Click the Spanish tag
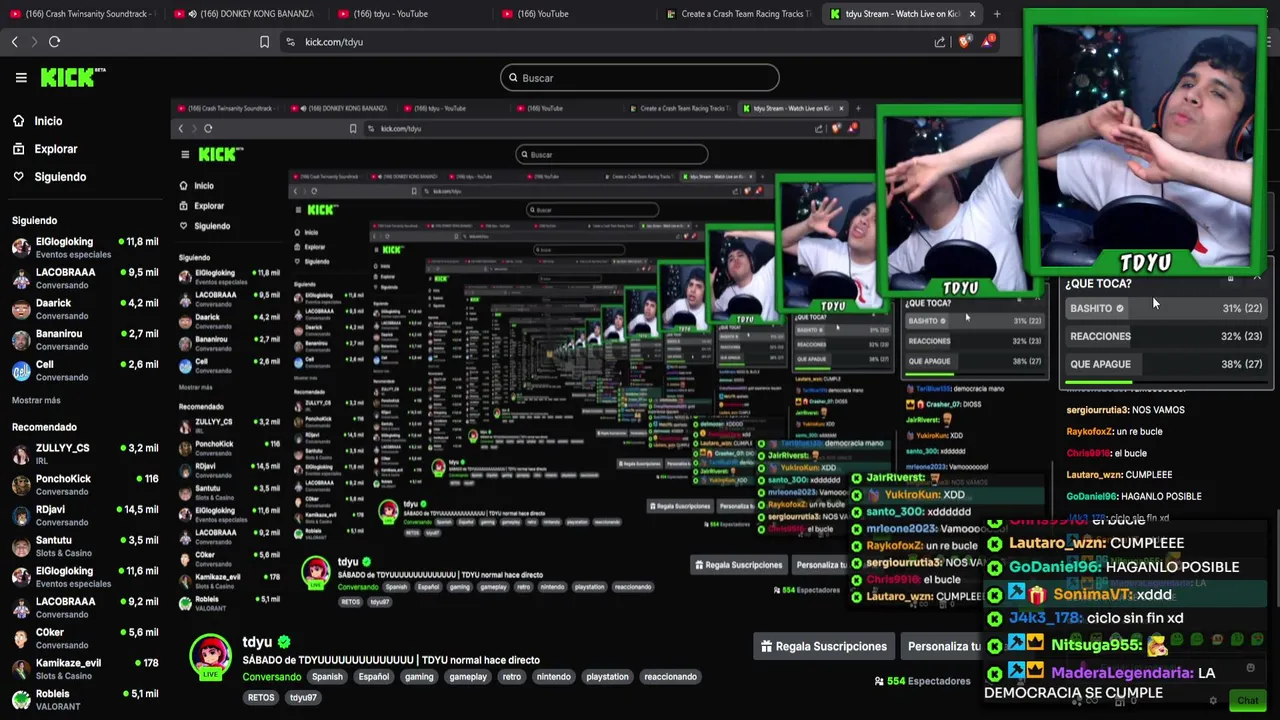 [327, 677]
